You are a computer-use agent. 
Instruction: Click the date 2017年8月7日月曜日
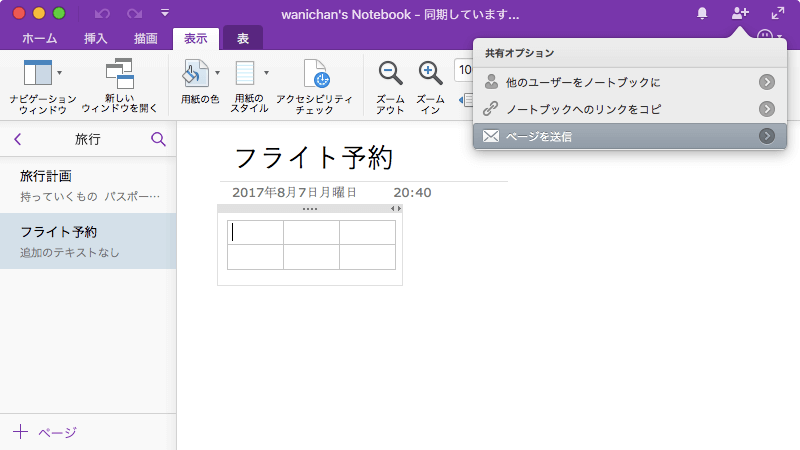point(294,192)
